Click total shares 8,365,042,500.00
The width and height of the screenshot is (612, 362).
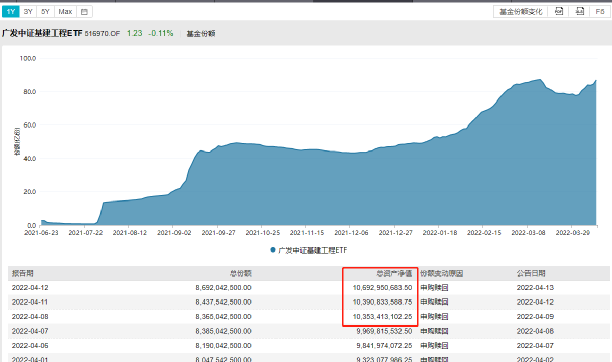[224, 317]
